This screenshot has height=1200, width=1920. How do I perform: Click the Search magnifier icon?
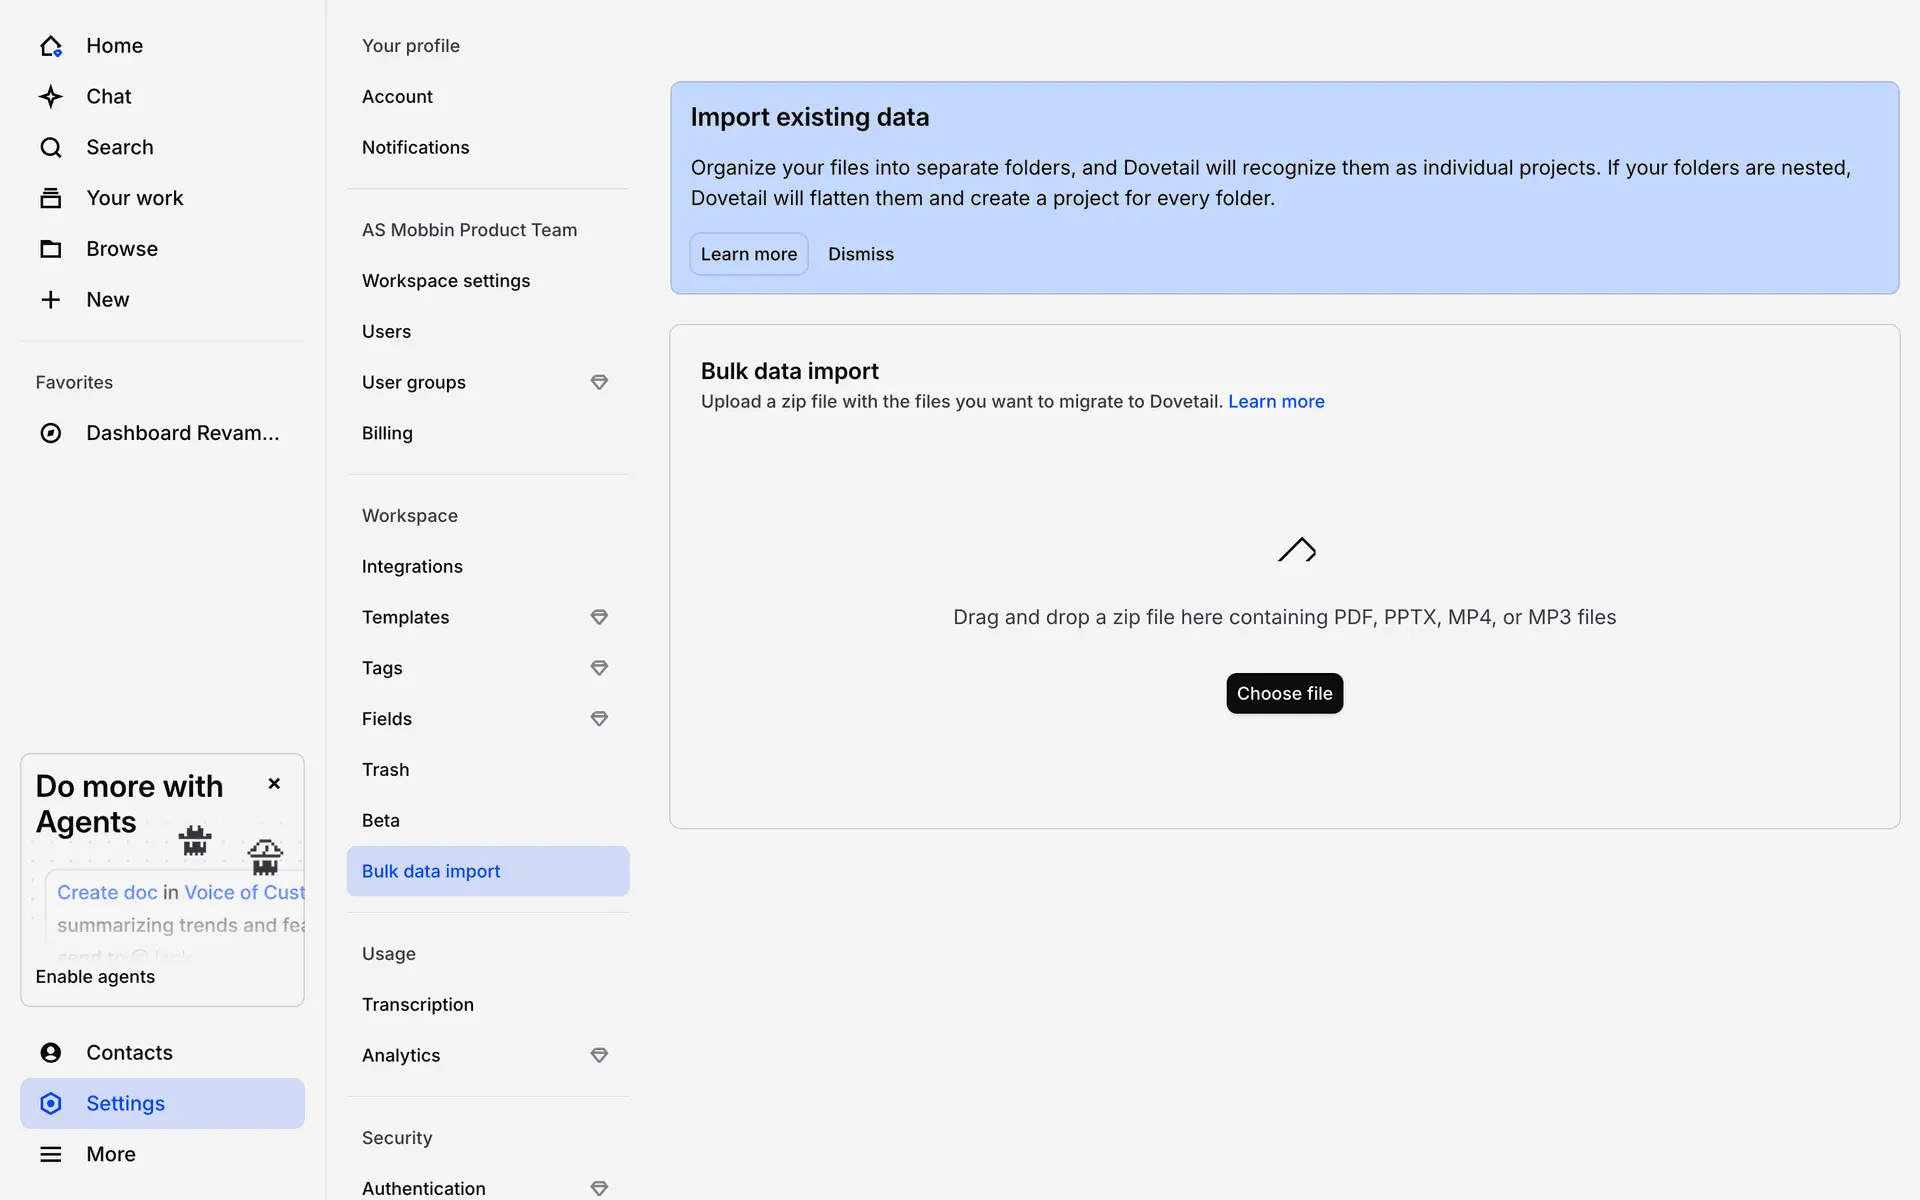pyautogui.click(x=51, y=148)
